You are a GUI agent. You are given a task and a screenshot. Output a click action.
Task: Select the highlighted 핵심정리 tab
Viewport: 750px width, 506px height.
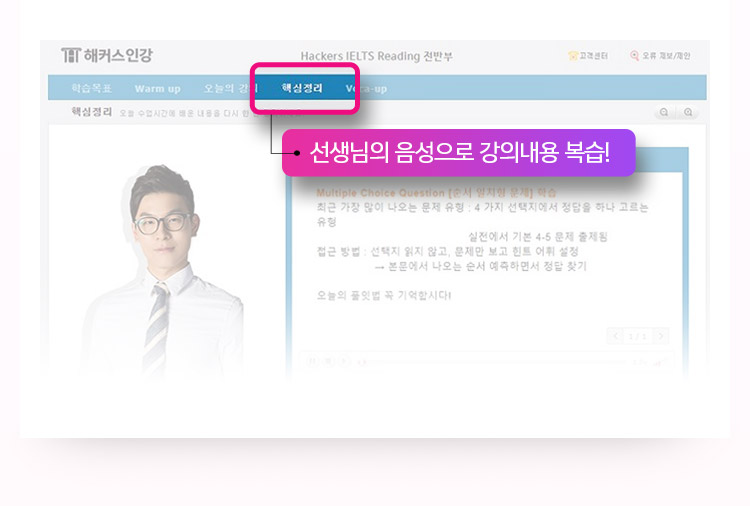point(302,88)
